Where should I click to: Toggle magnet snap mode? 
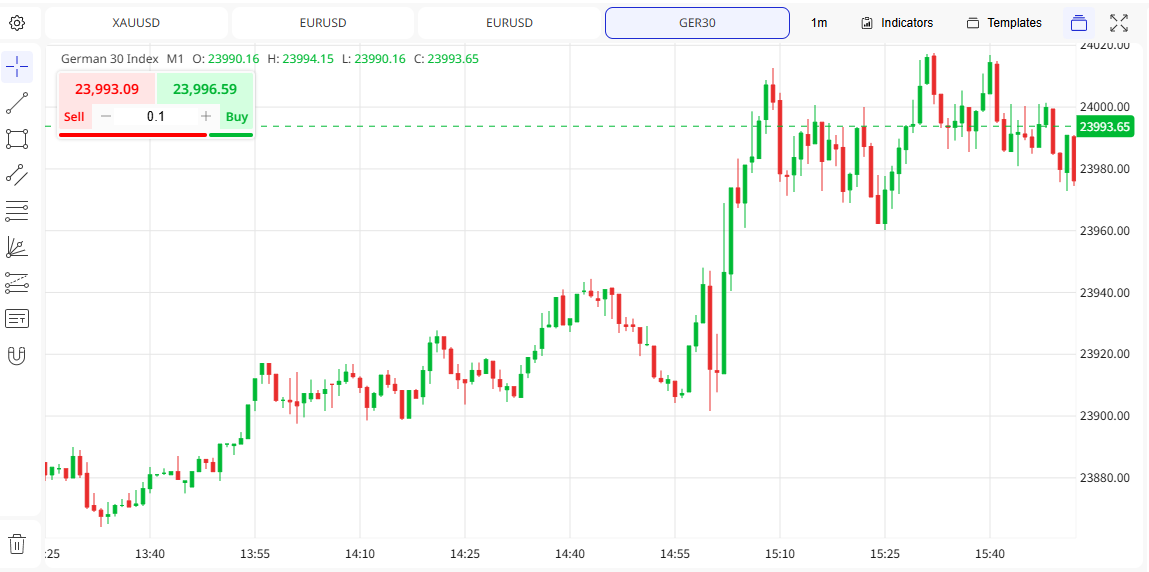17,355
